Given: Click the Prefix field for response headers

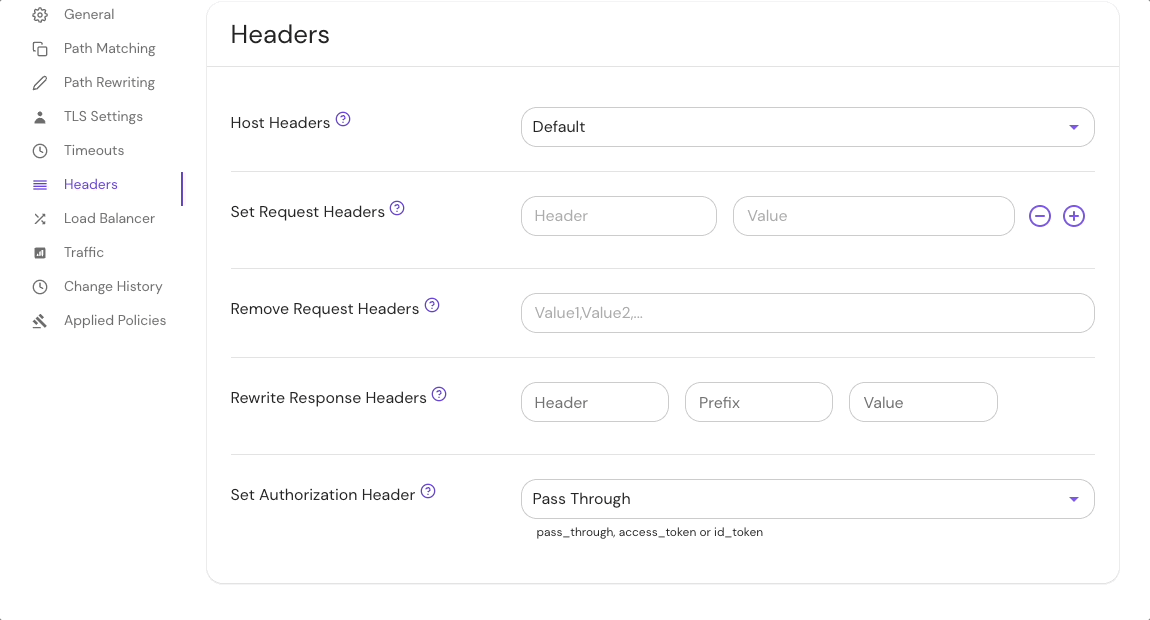Looking at the screenshot, I should [758, 402].
